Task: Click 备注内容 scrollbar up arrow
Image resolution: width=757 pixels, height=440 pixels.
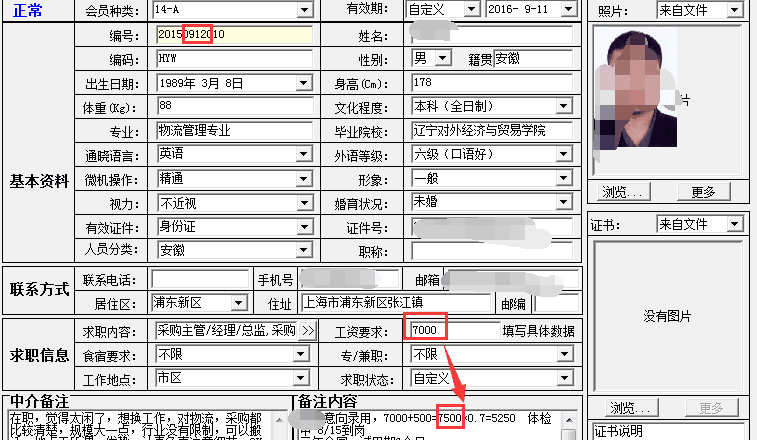Action: tap(570, 420)
